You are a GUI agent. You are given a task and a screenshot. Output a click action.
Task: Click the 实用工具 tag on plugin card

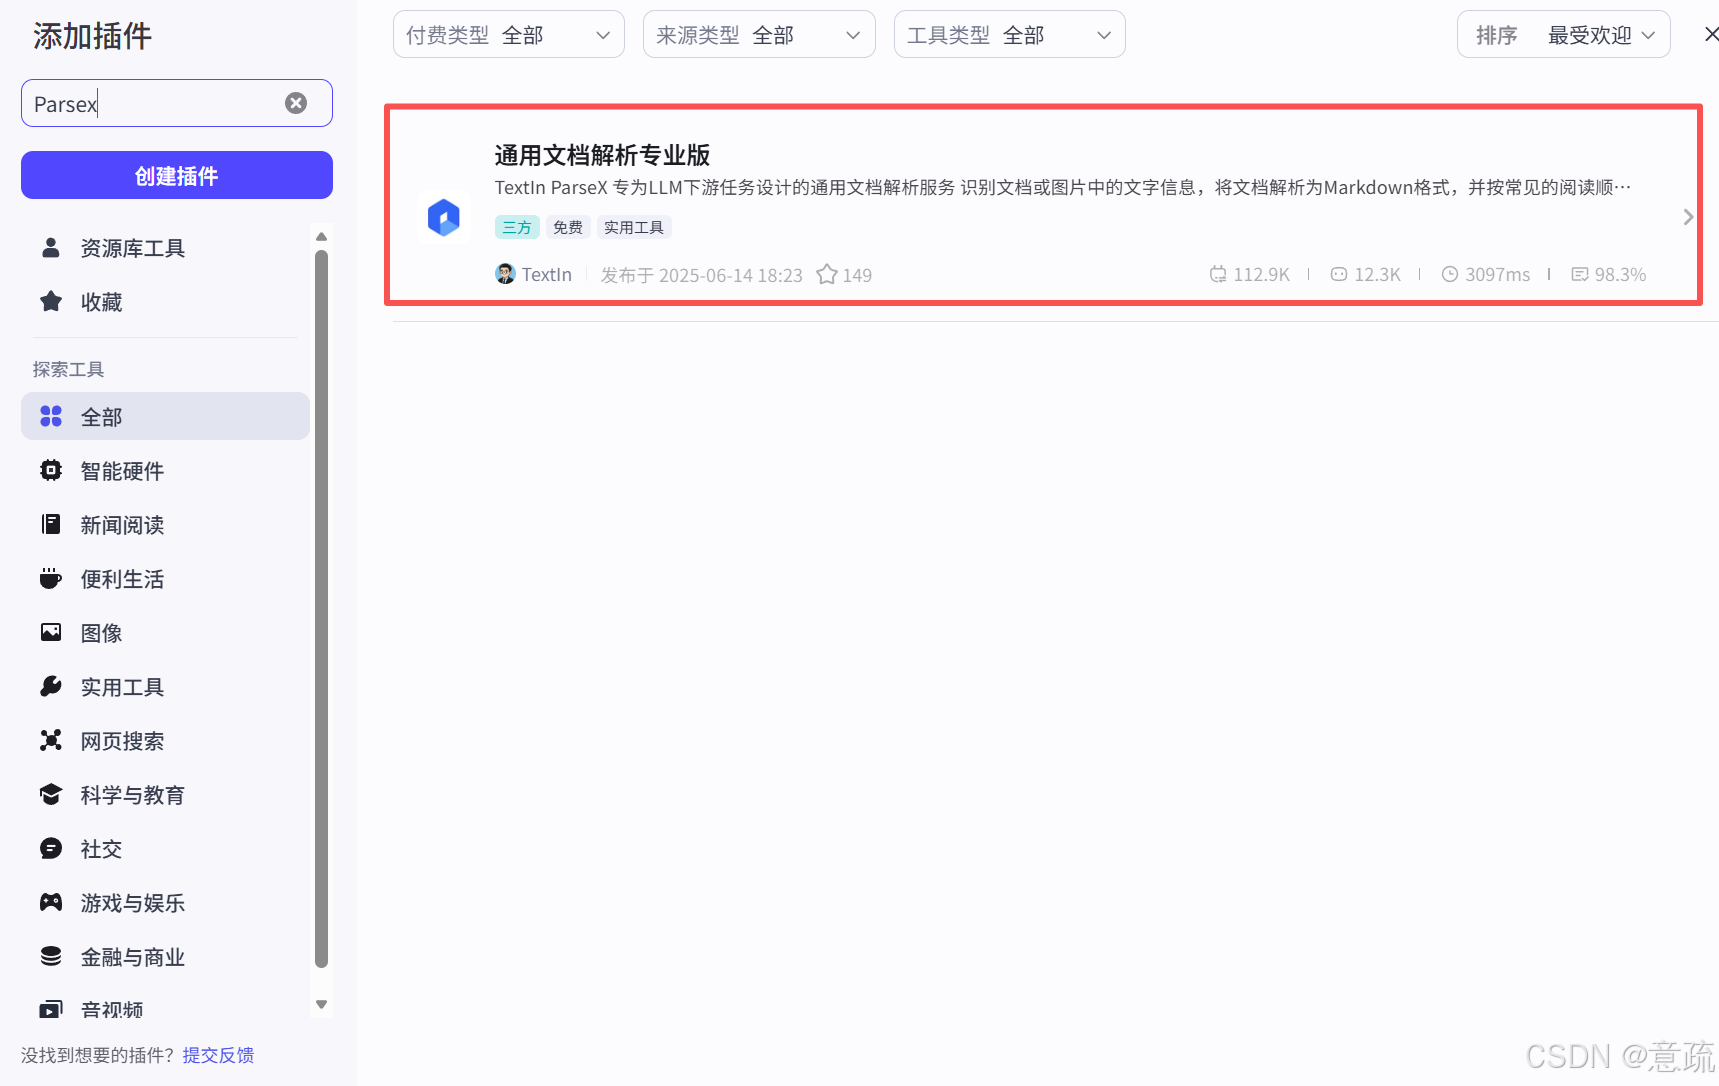point(634,227)
